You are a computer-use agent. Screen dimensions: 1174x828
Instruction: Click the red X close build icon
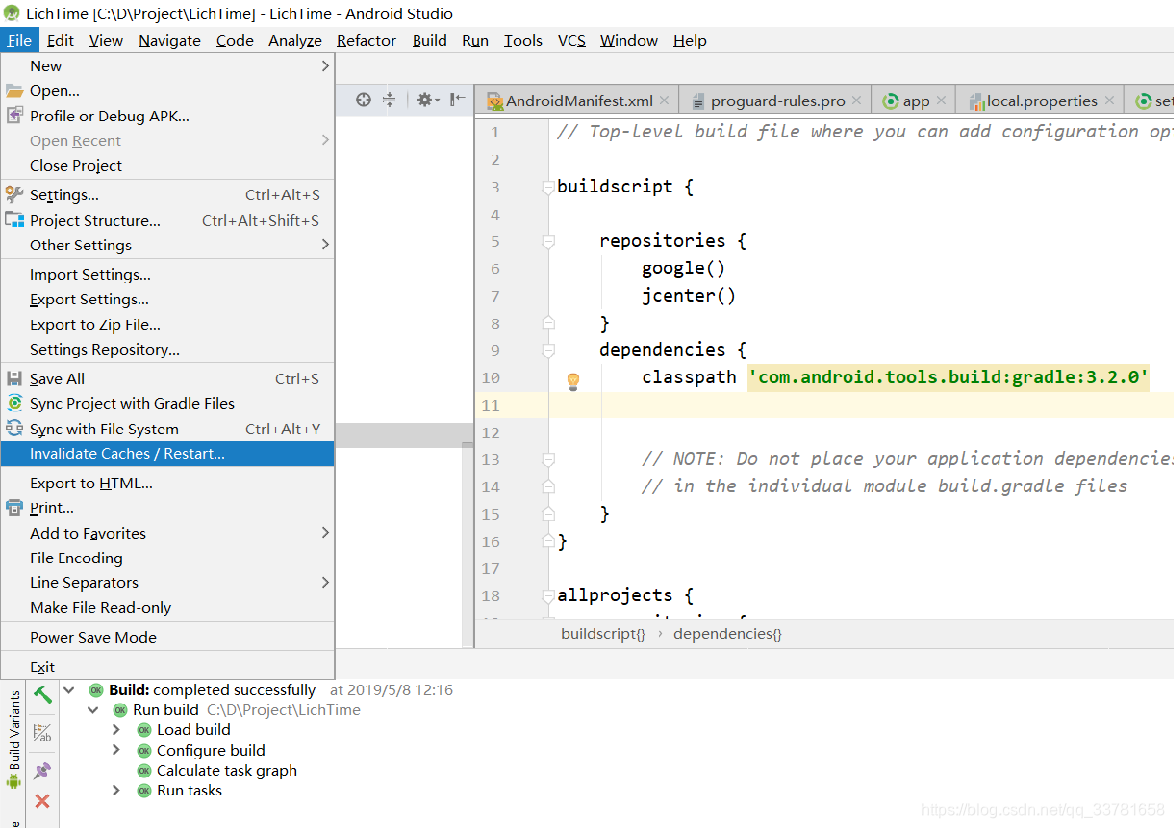pyautogui.click(x=43, y=801)
